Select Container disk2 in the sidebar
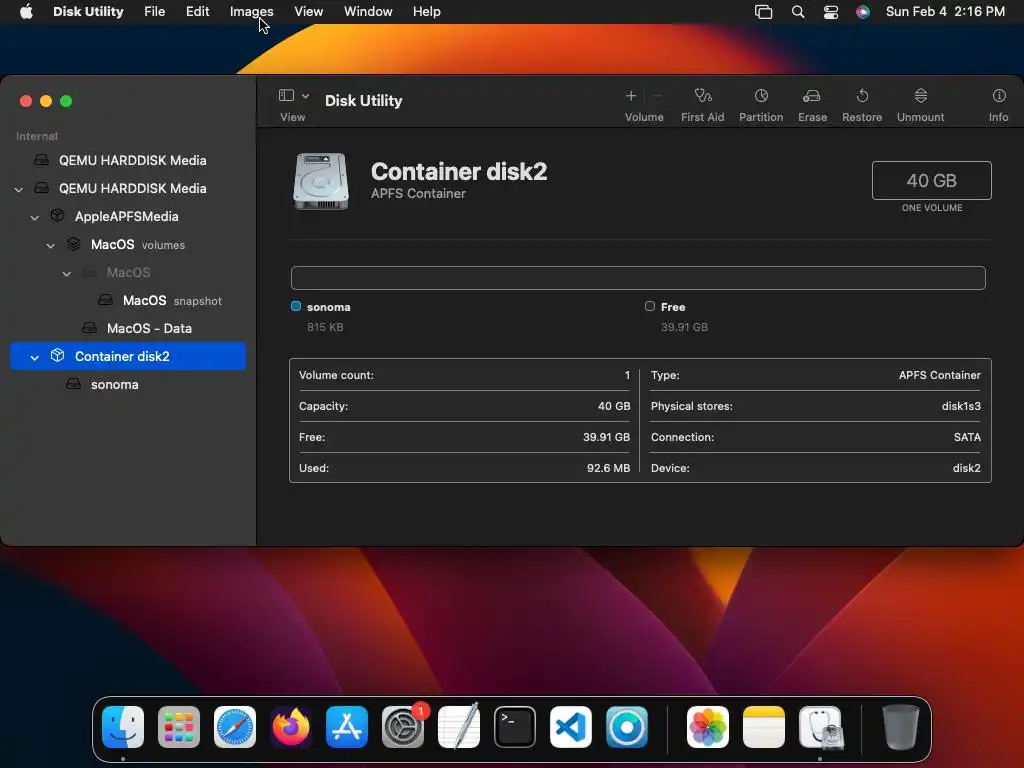This screenshot has height=768, width=1024. tap(128, 356)
